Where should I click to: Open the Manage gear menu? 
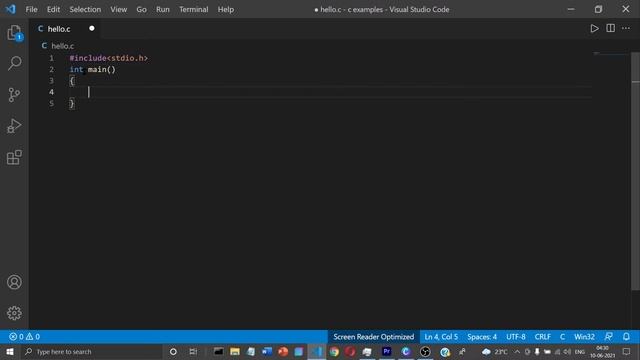(14, 313)
